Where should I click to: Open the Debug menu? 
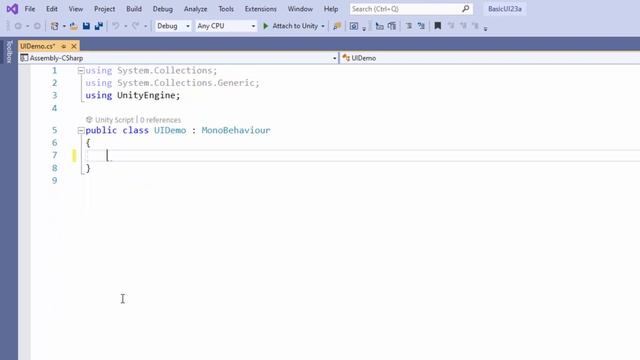pos(162,9)
